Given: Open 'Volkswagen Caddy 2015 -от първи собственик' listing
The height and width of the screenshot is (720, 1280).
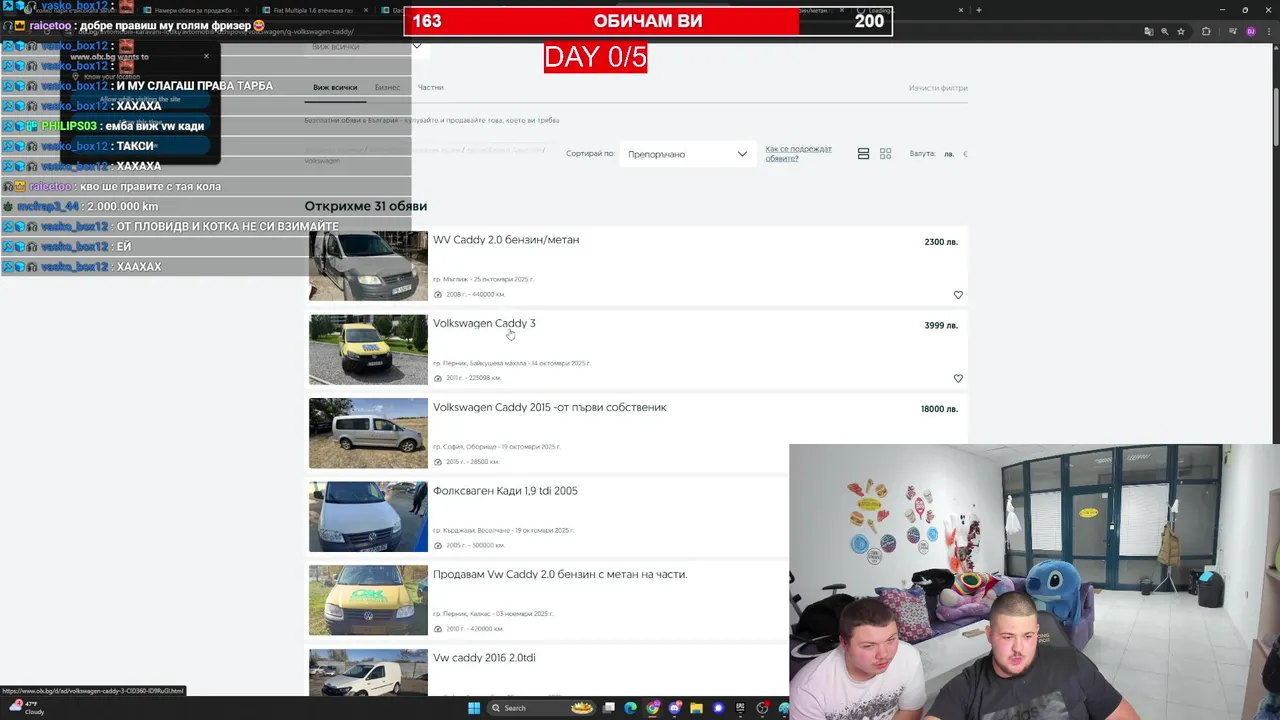Looking at the screenshot, I should point(549,408).
